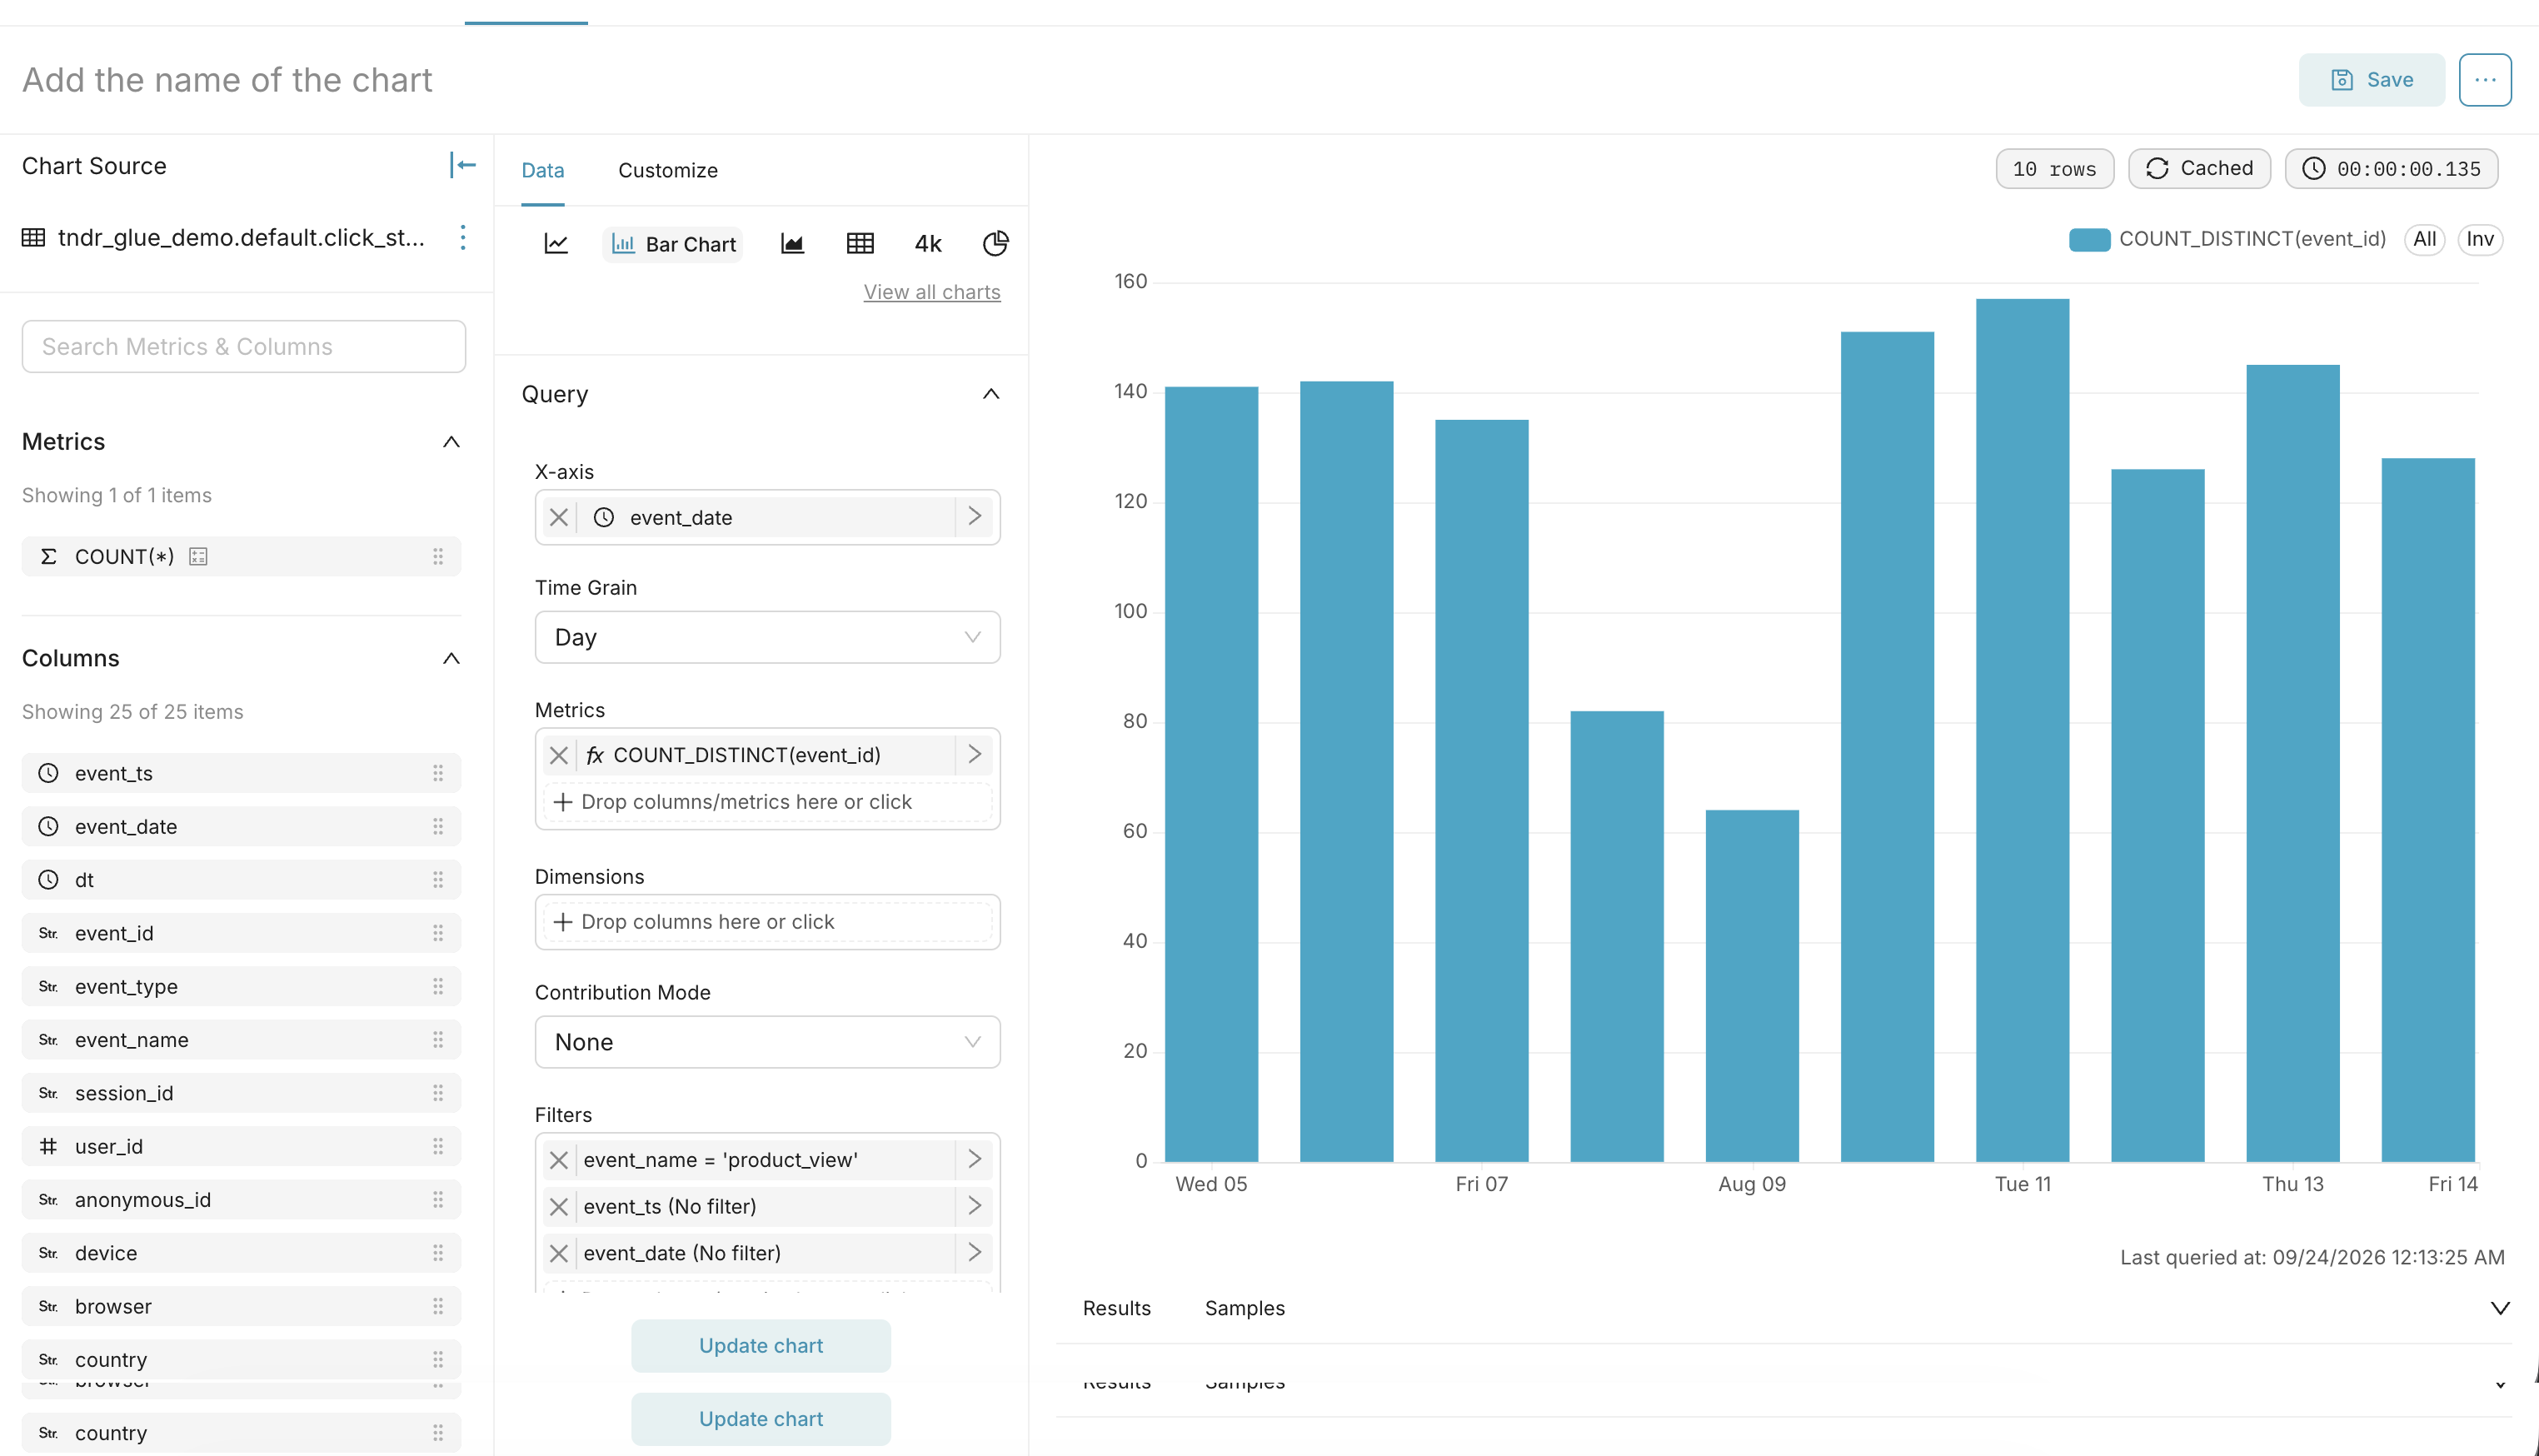Click the Cached refresh indicator
Image resolution: width=2539 pixels, height=1456 pixels.
click(x=2199, y=168)
